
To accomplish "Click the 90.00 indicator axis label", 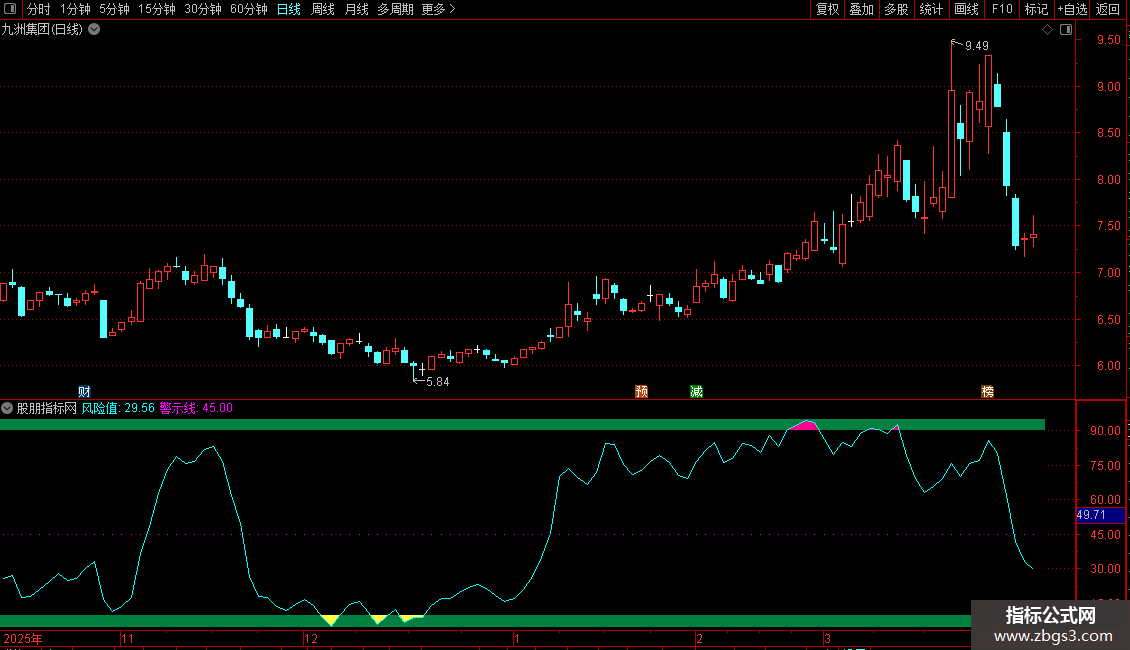I will tap(1105, 430).
